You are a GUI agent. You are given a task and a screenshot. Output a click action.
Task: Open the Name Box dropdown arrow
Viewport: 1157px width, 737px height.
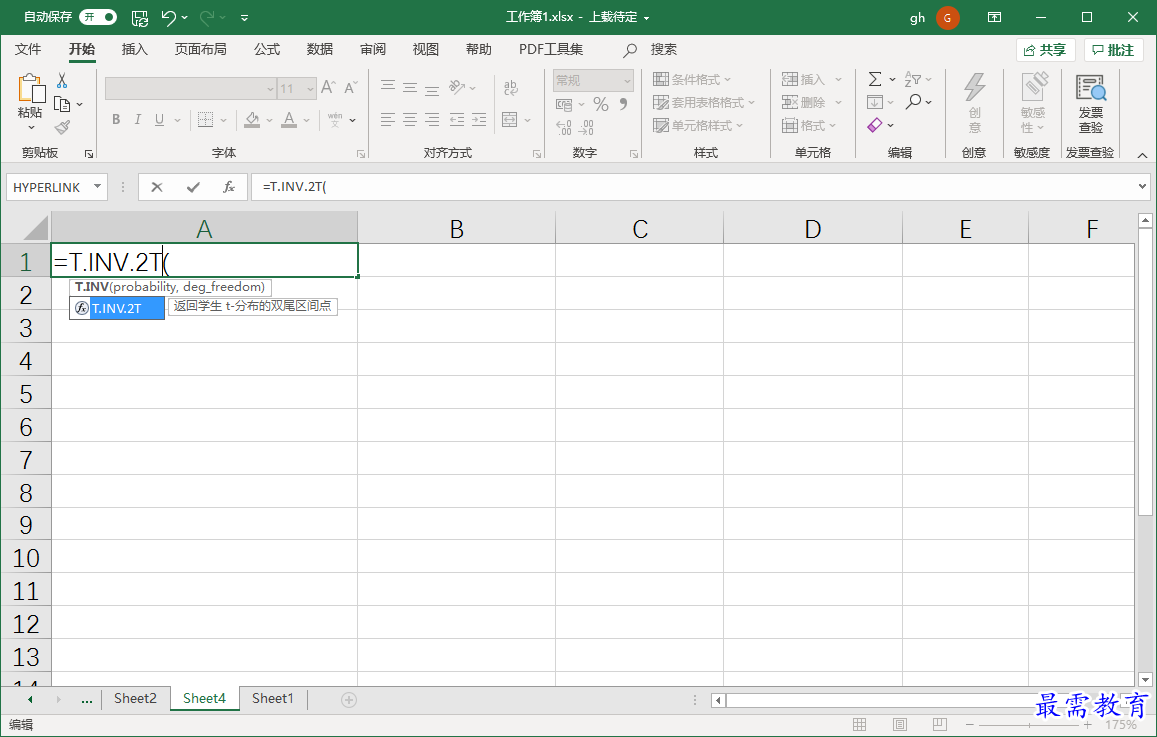coord(97,187)
